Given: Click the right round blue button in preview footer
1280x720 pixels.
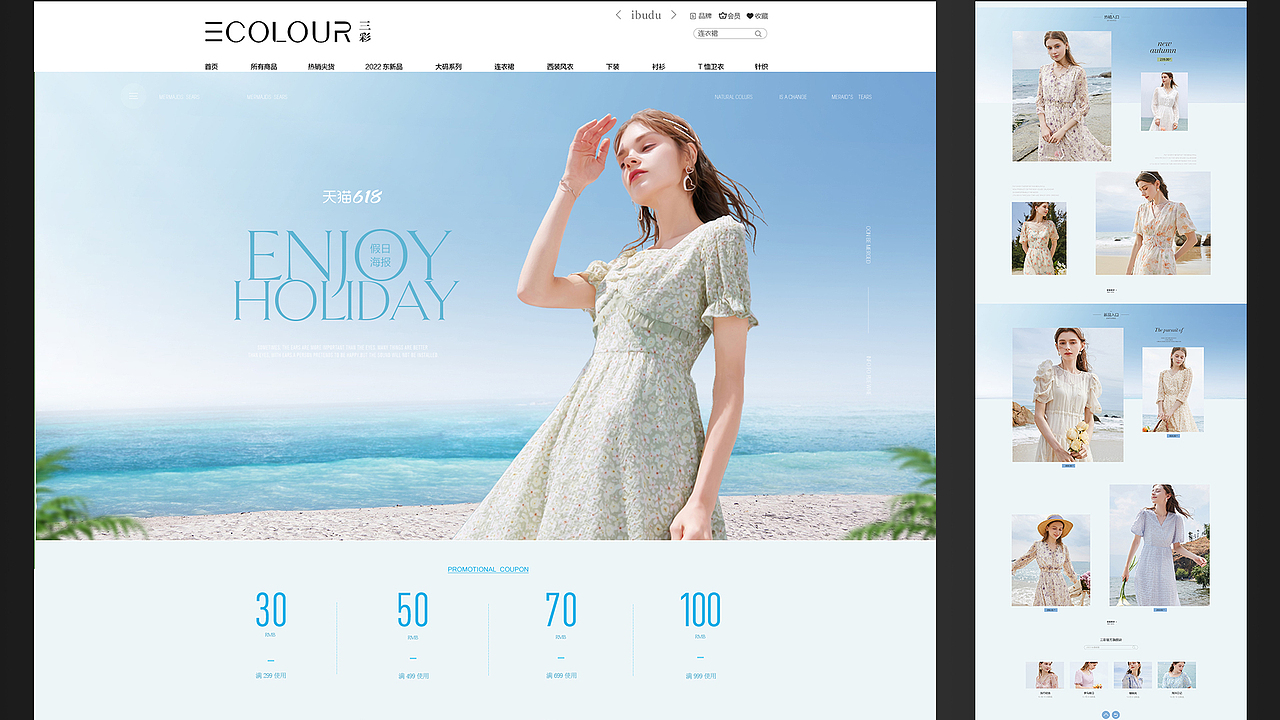Looking at the screenshot, I should (x=1116, y=715).
